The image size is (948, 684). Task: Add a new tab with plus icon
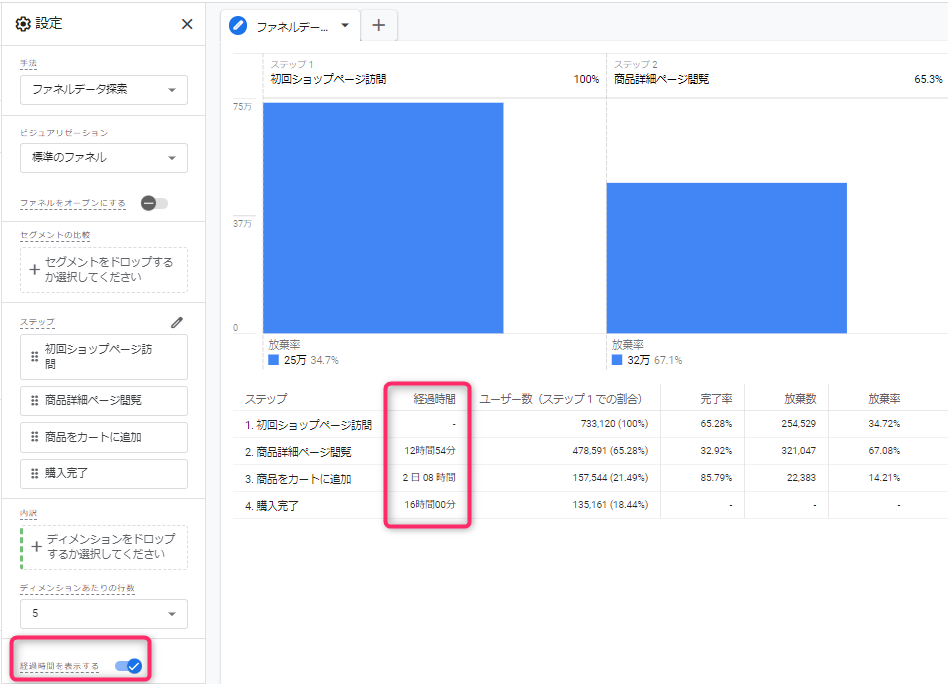[378, 26]
